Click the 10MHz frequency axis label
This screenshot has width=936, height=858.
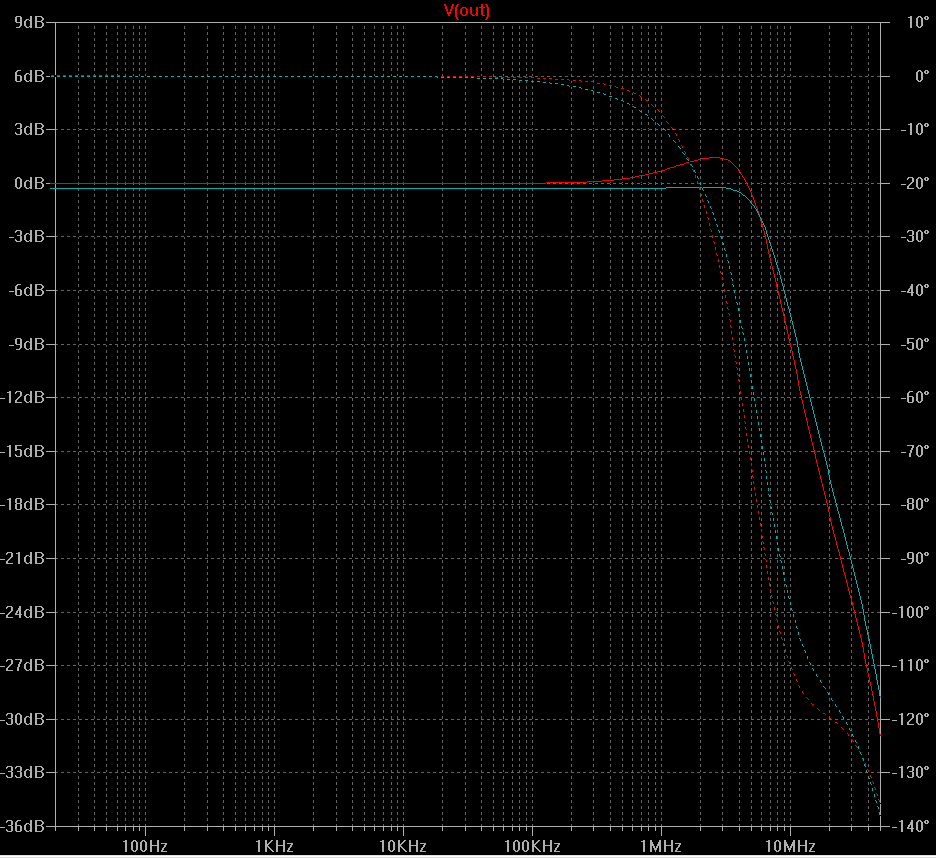point(790,846)
